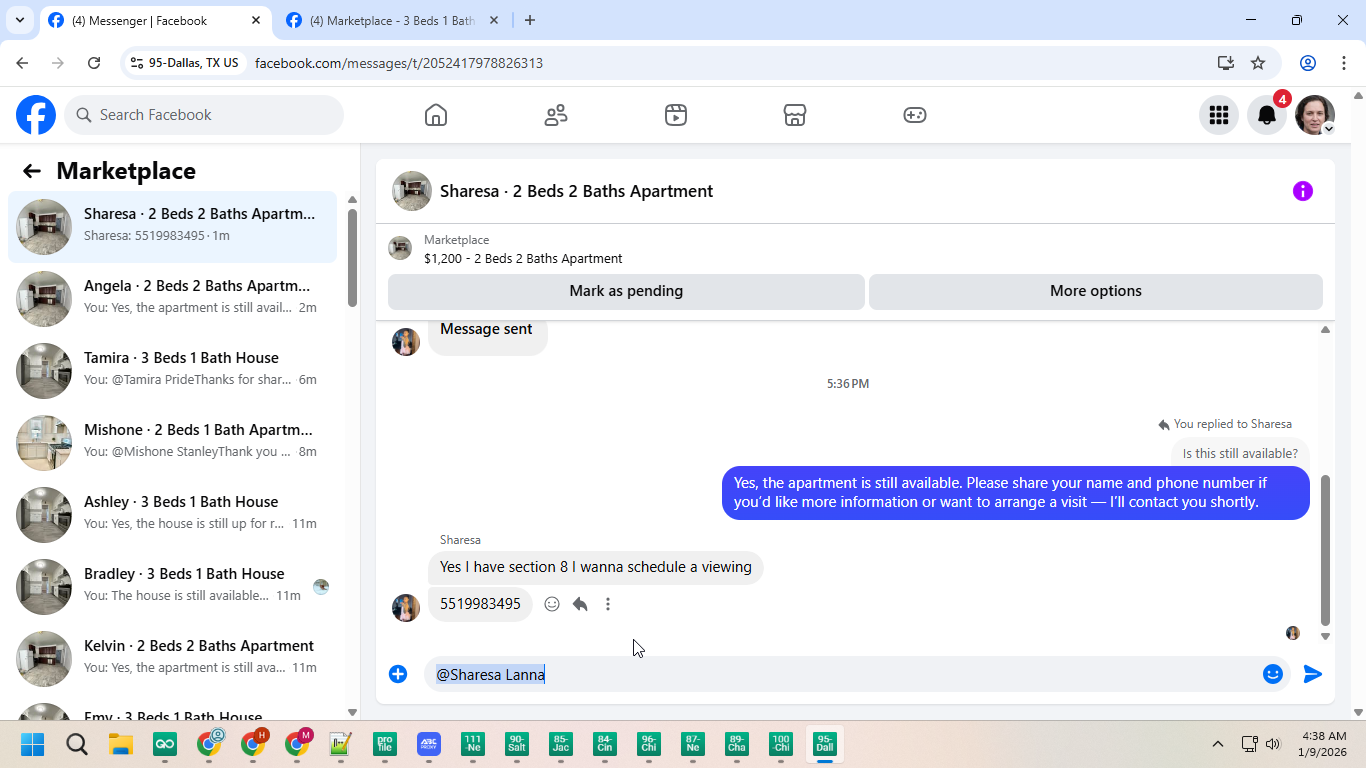Click the Search Facebook field
Image resolution: width=1366 pixels, height=768 pixels.
204,115
